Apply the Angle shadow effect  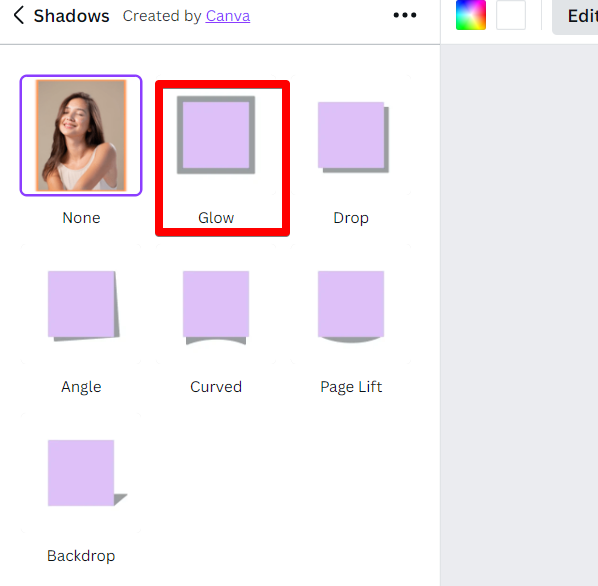point(81,304)
